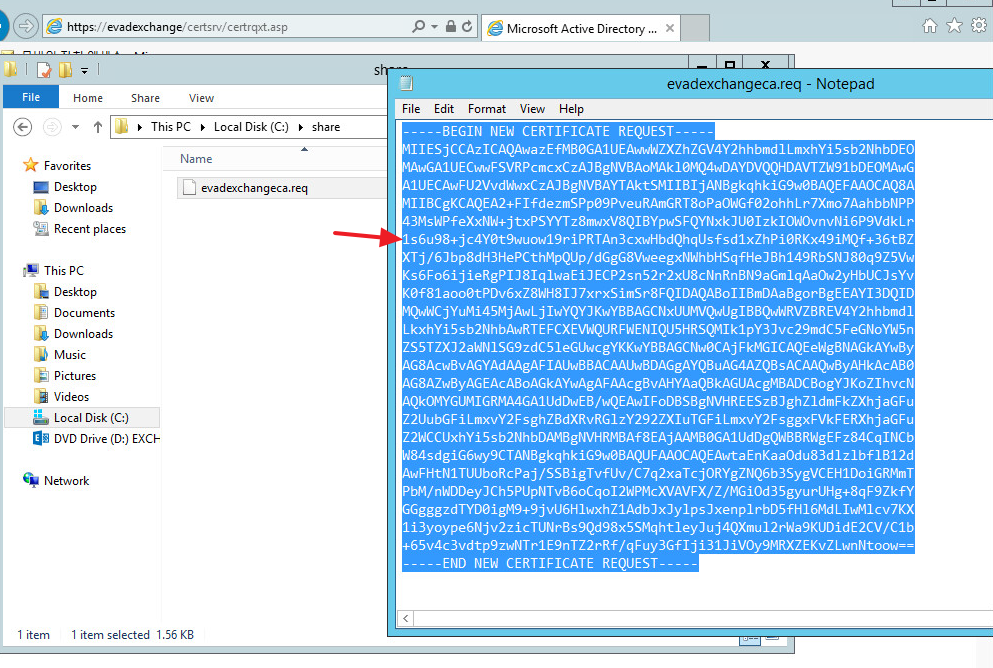Screen dimensions: 993x668
Task: Open the Customize Quick Access Toolbar dropdown
Action: 83,71
